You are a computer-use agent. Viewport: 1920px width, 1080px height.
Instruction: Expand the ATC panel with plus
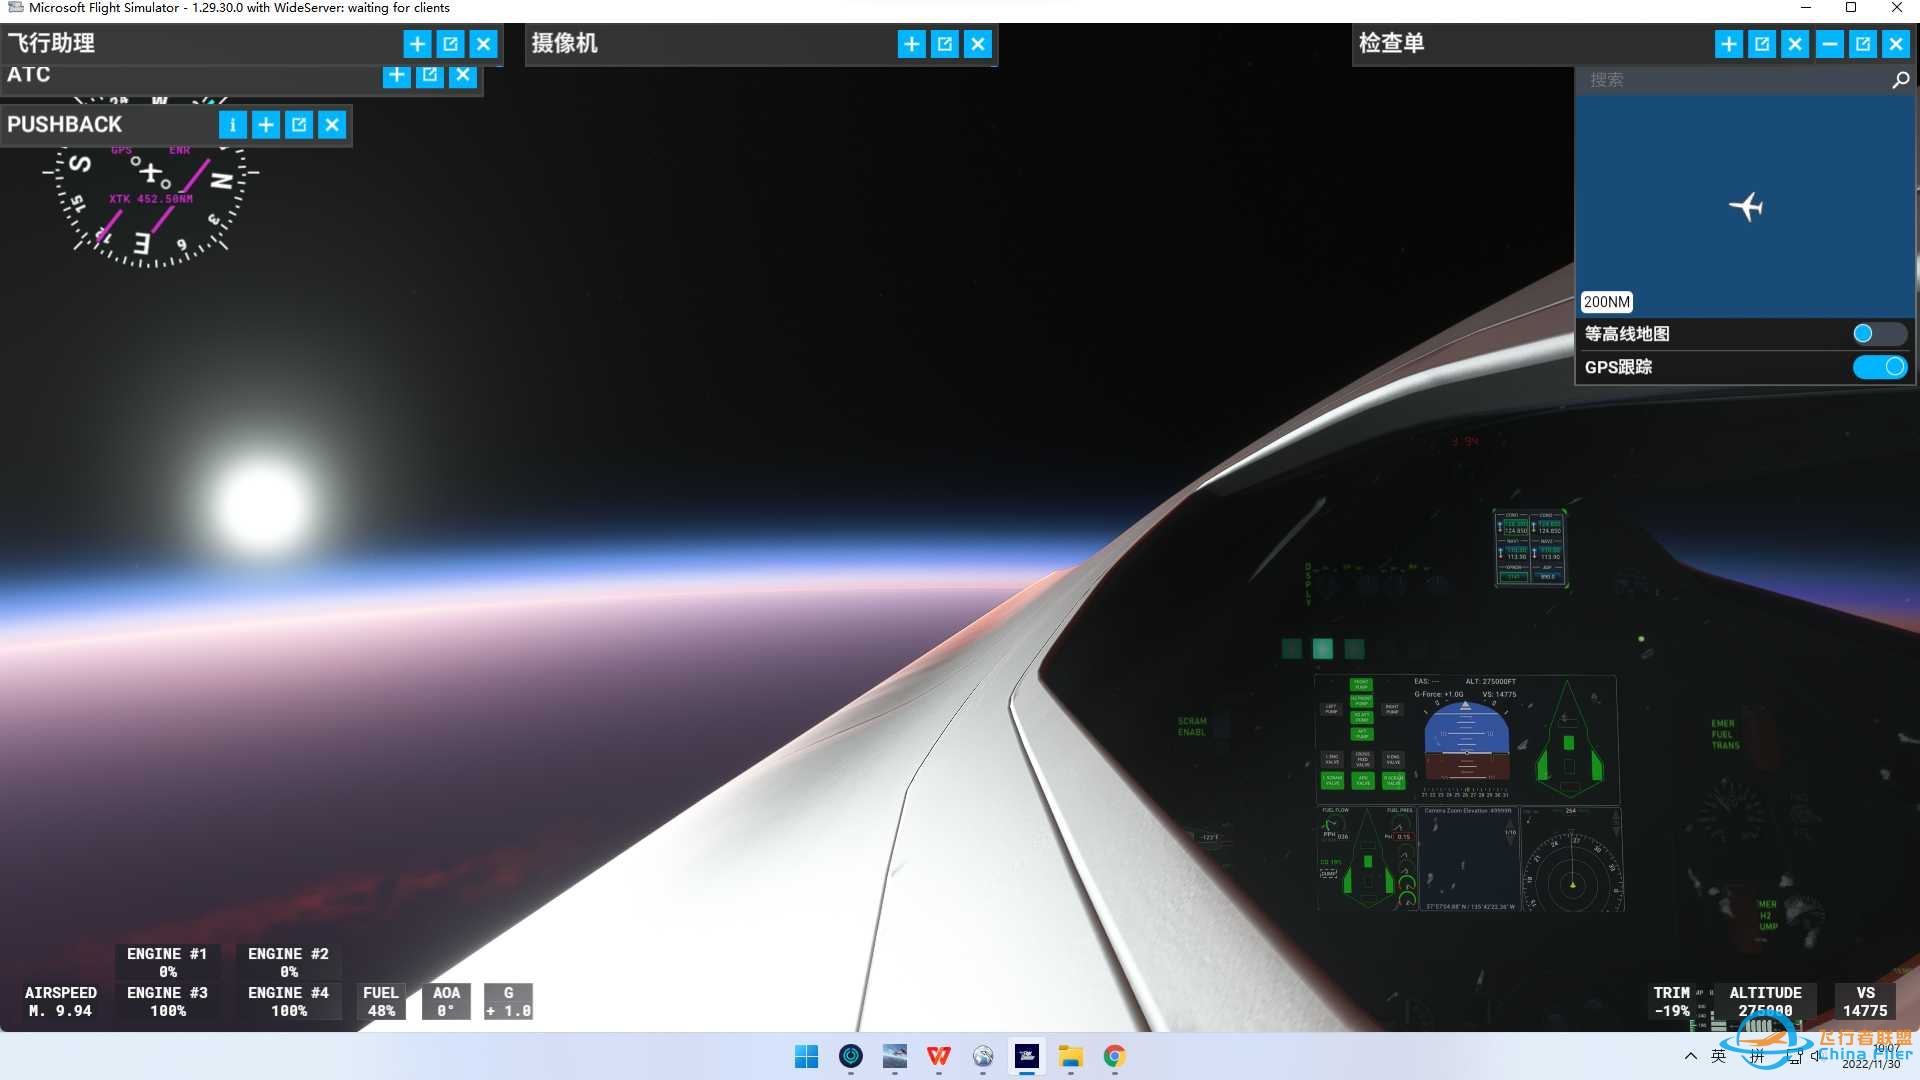click(x=397, y=75)
